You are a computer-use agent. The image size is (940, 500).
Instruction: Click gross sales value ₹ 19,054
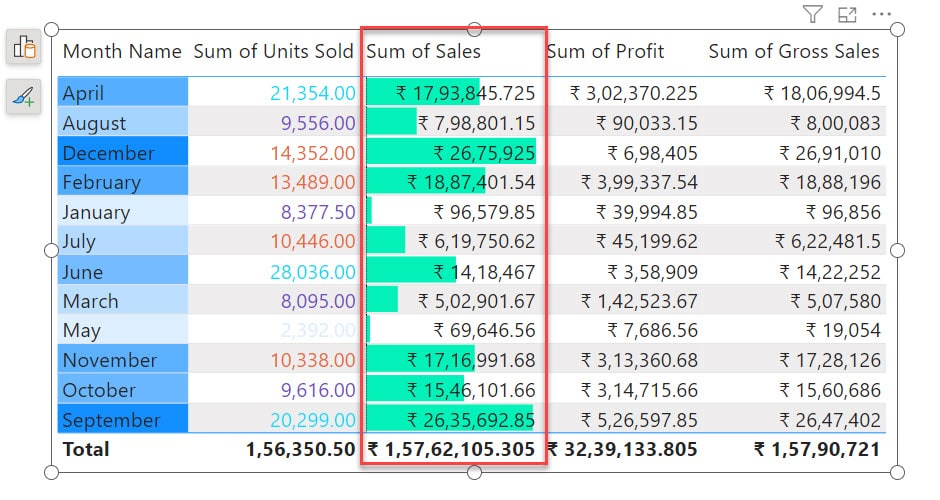coord(843,330)
